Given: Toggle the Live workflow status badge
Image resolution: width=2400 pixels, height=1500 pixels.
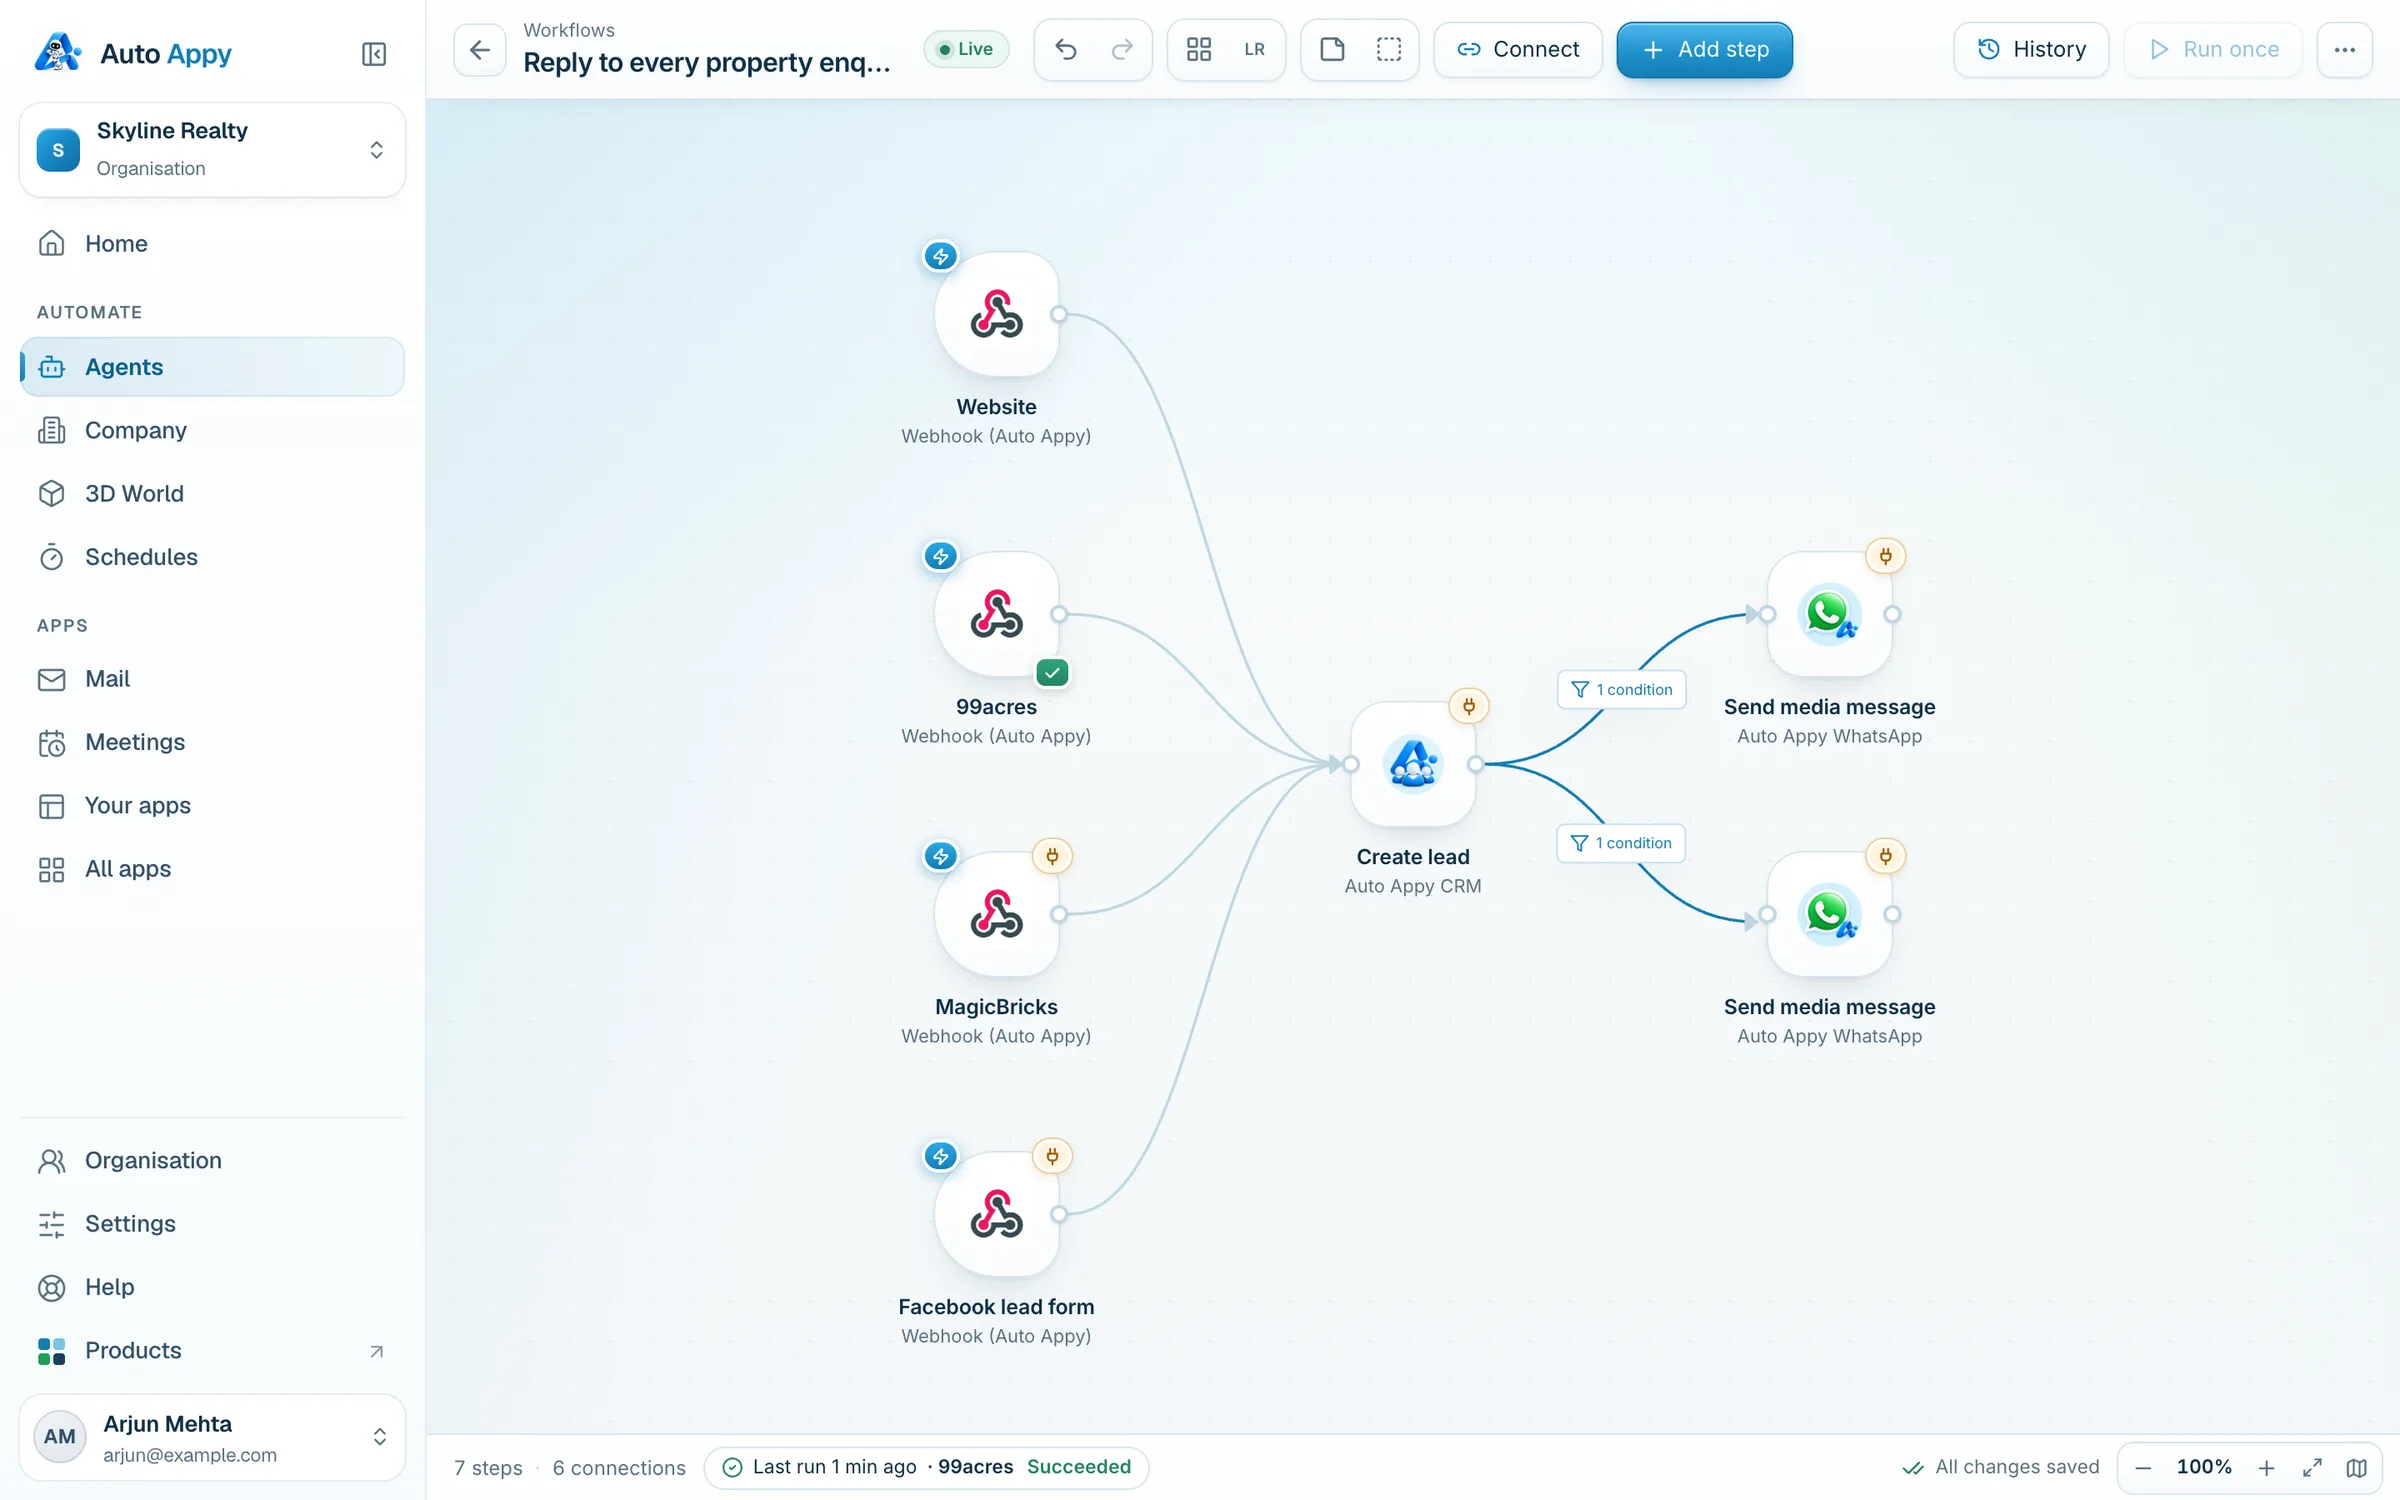Looking at the screenshot, I should (x=966, y=49).
